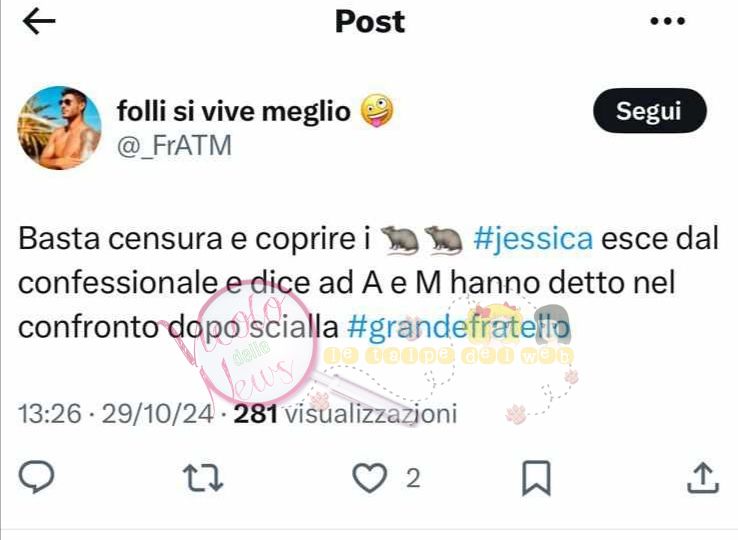View the 281 visualizzazioni count
Screen dimensions: 738x540
click(x=345, y=414)
